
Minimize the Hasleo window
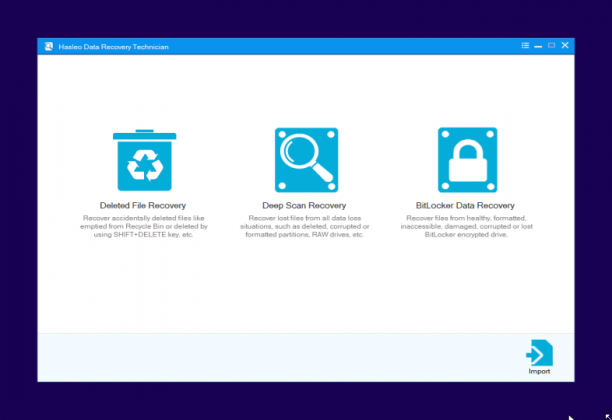(538, 46)
